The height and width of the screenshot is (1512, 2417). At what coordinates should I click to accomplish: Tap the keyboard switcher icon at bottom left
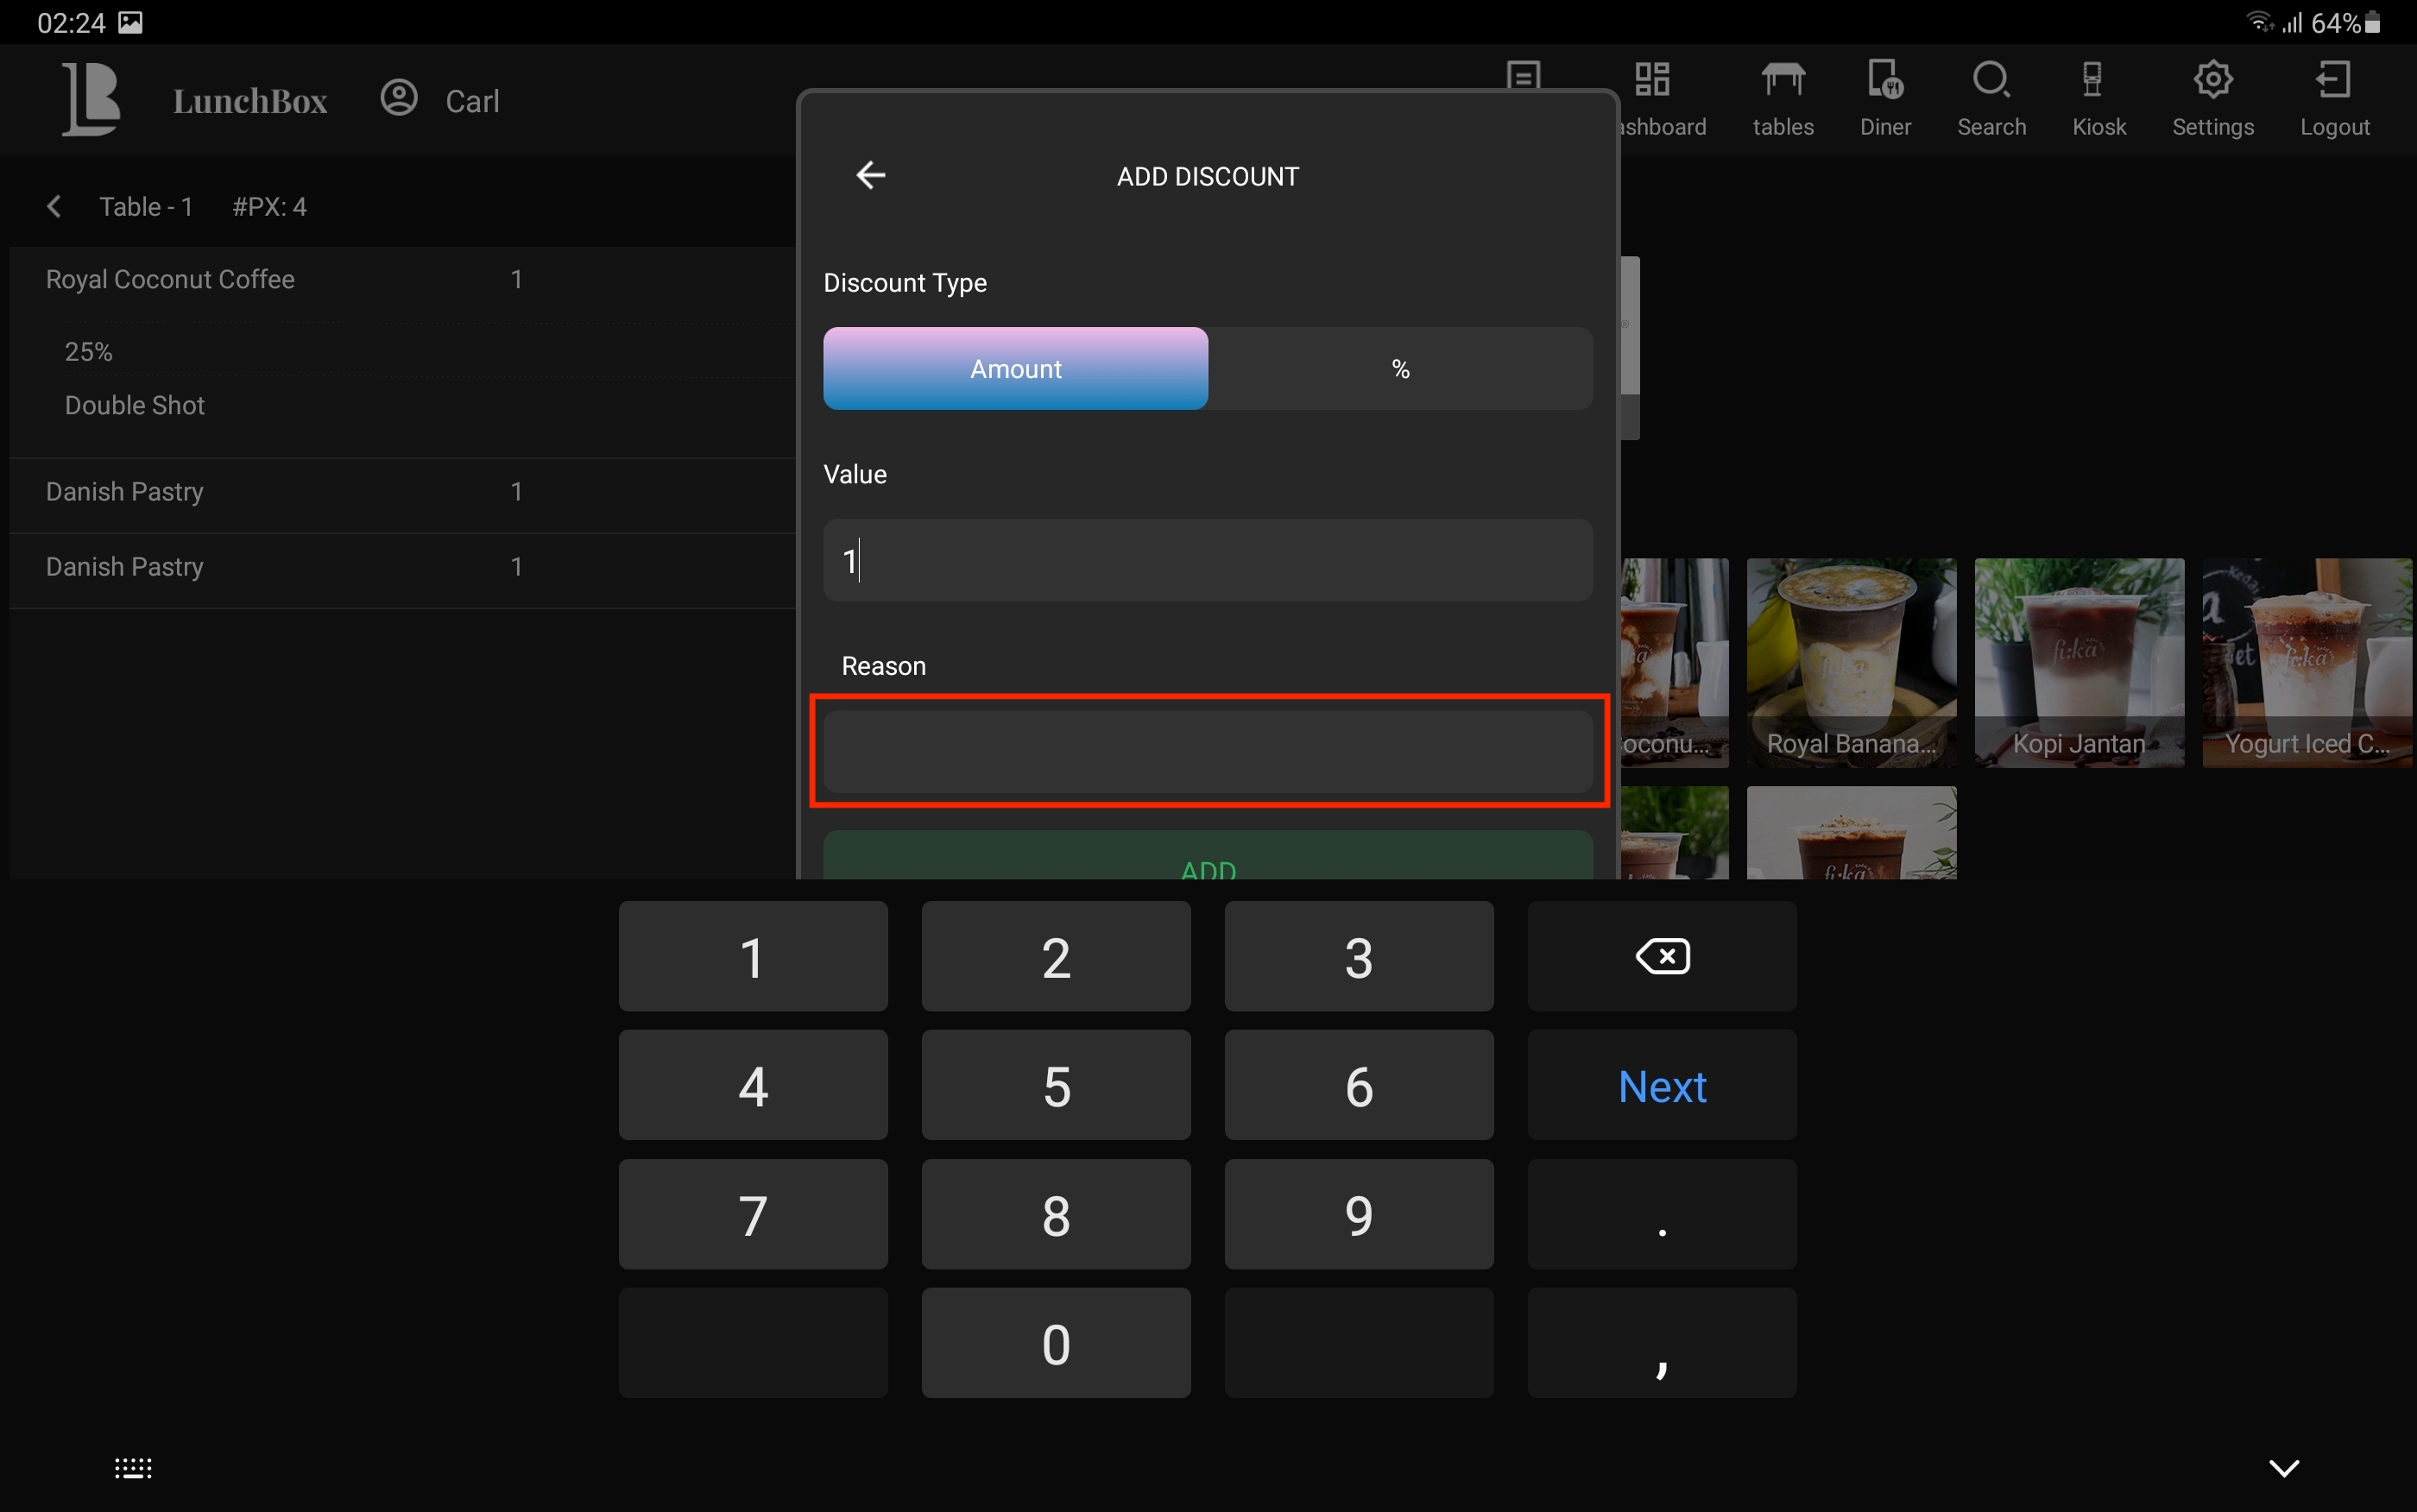coord(133,1467)
